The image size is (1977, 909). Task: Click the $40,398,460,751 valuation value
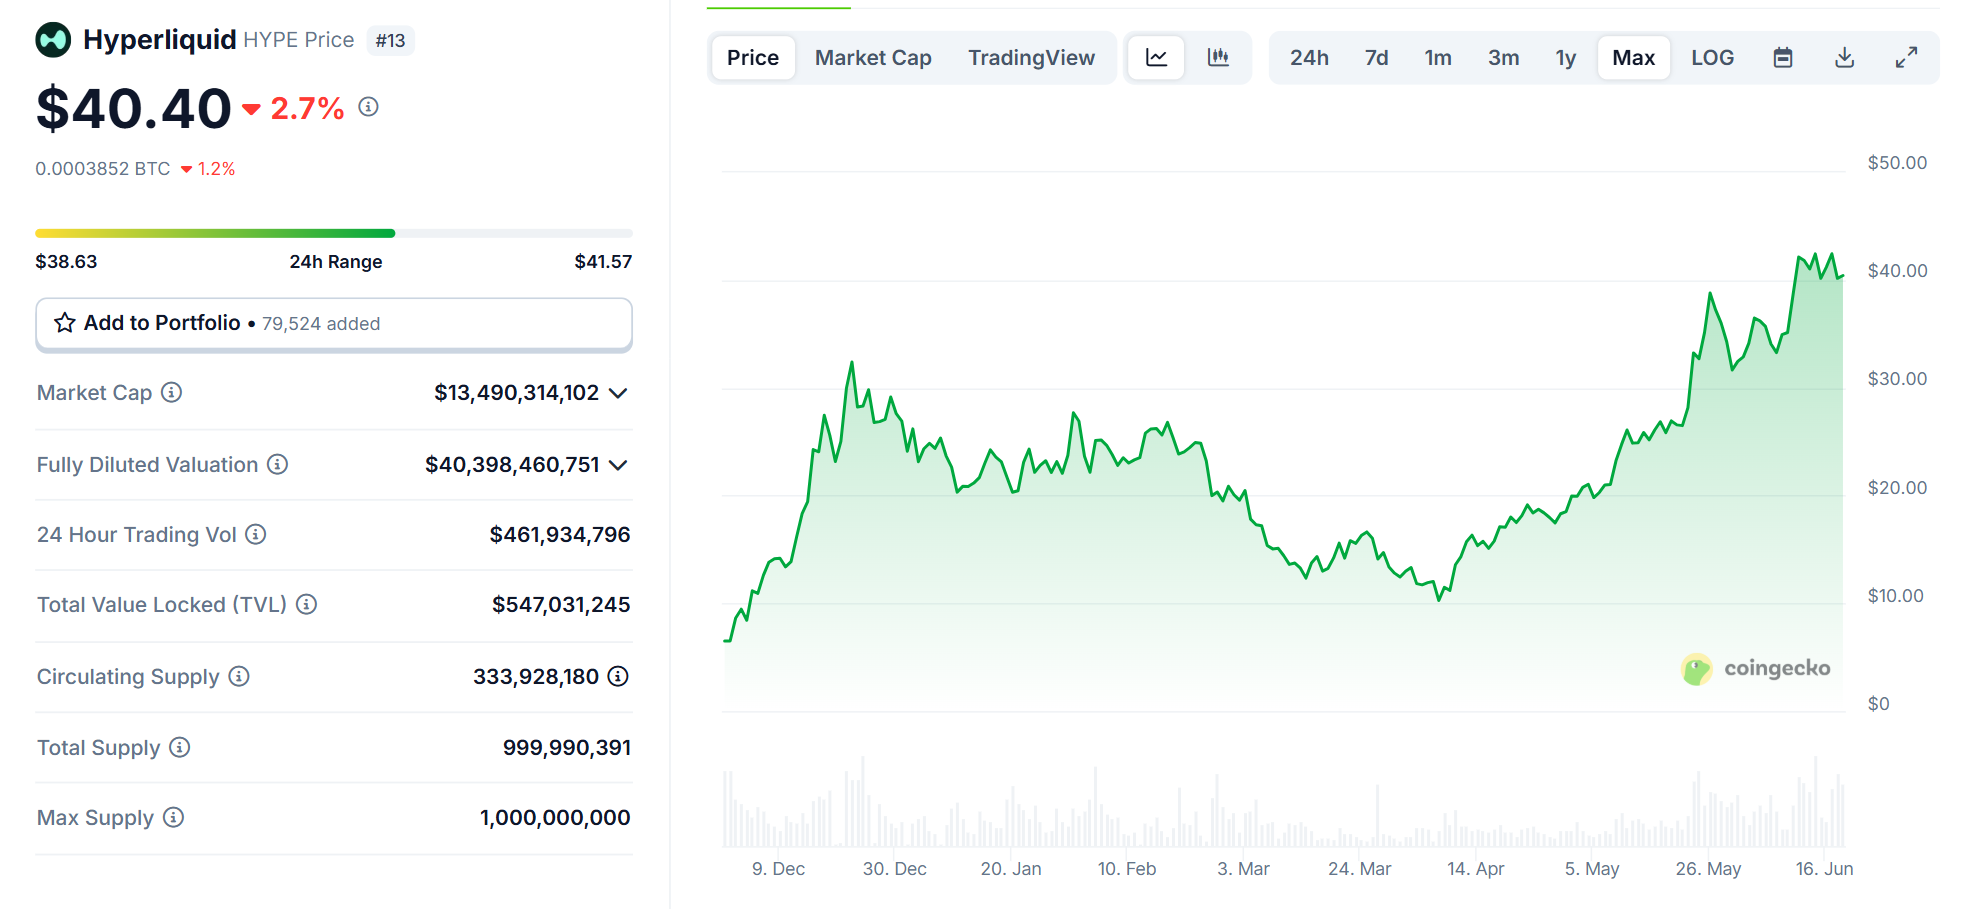pyautogui.click(x=512, y=465)
